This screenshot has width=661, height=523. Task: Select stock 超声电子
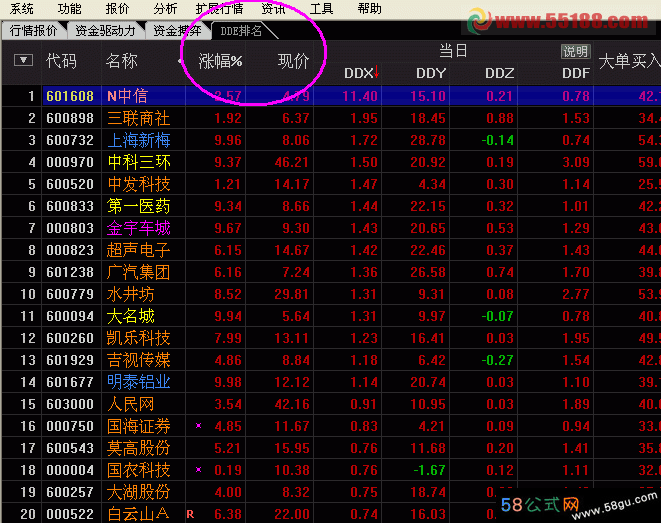pyautogui.click(x=139, y=250)
